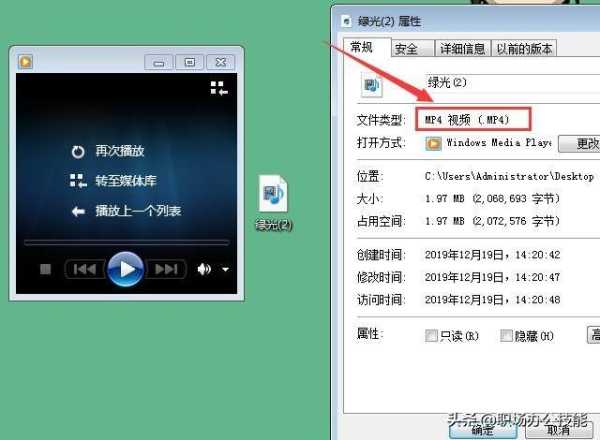This screenshot has width=600, height=440.
Task: Click the 更改 button to change program
Action: tap(579, 143)
